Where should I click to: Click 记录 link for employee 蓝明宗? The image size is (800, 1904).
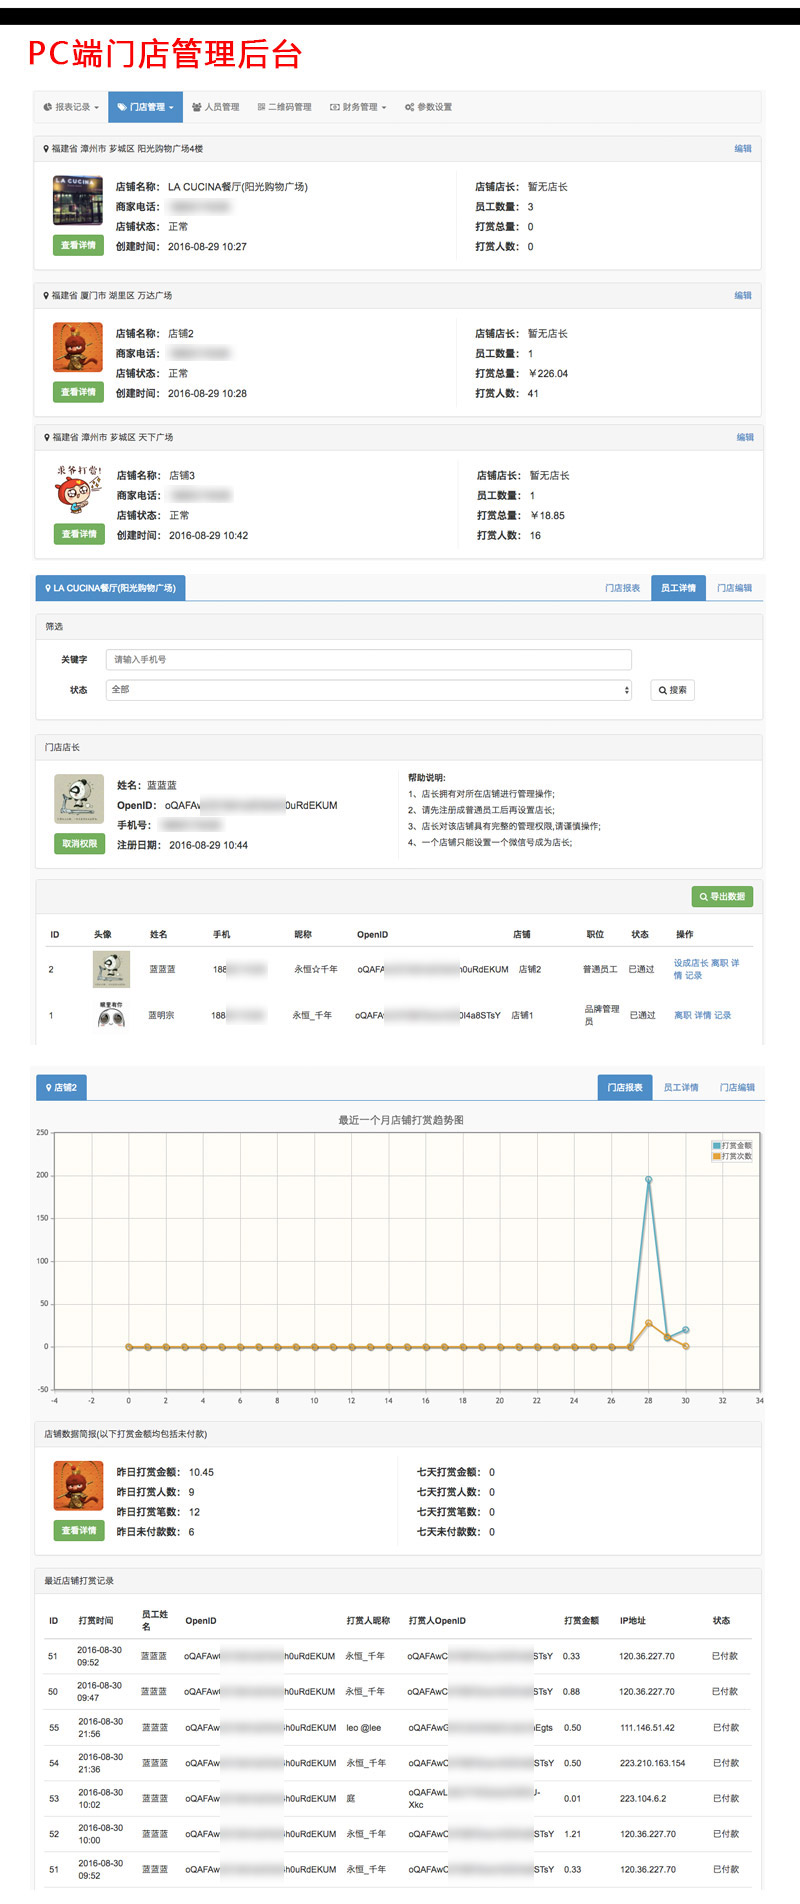(x=723, y=1016)
